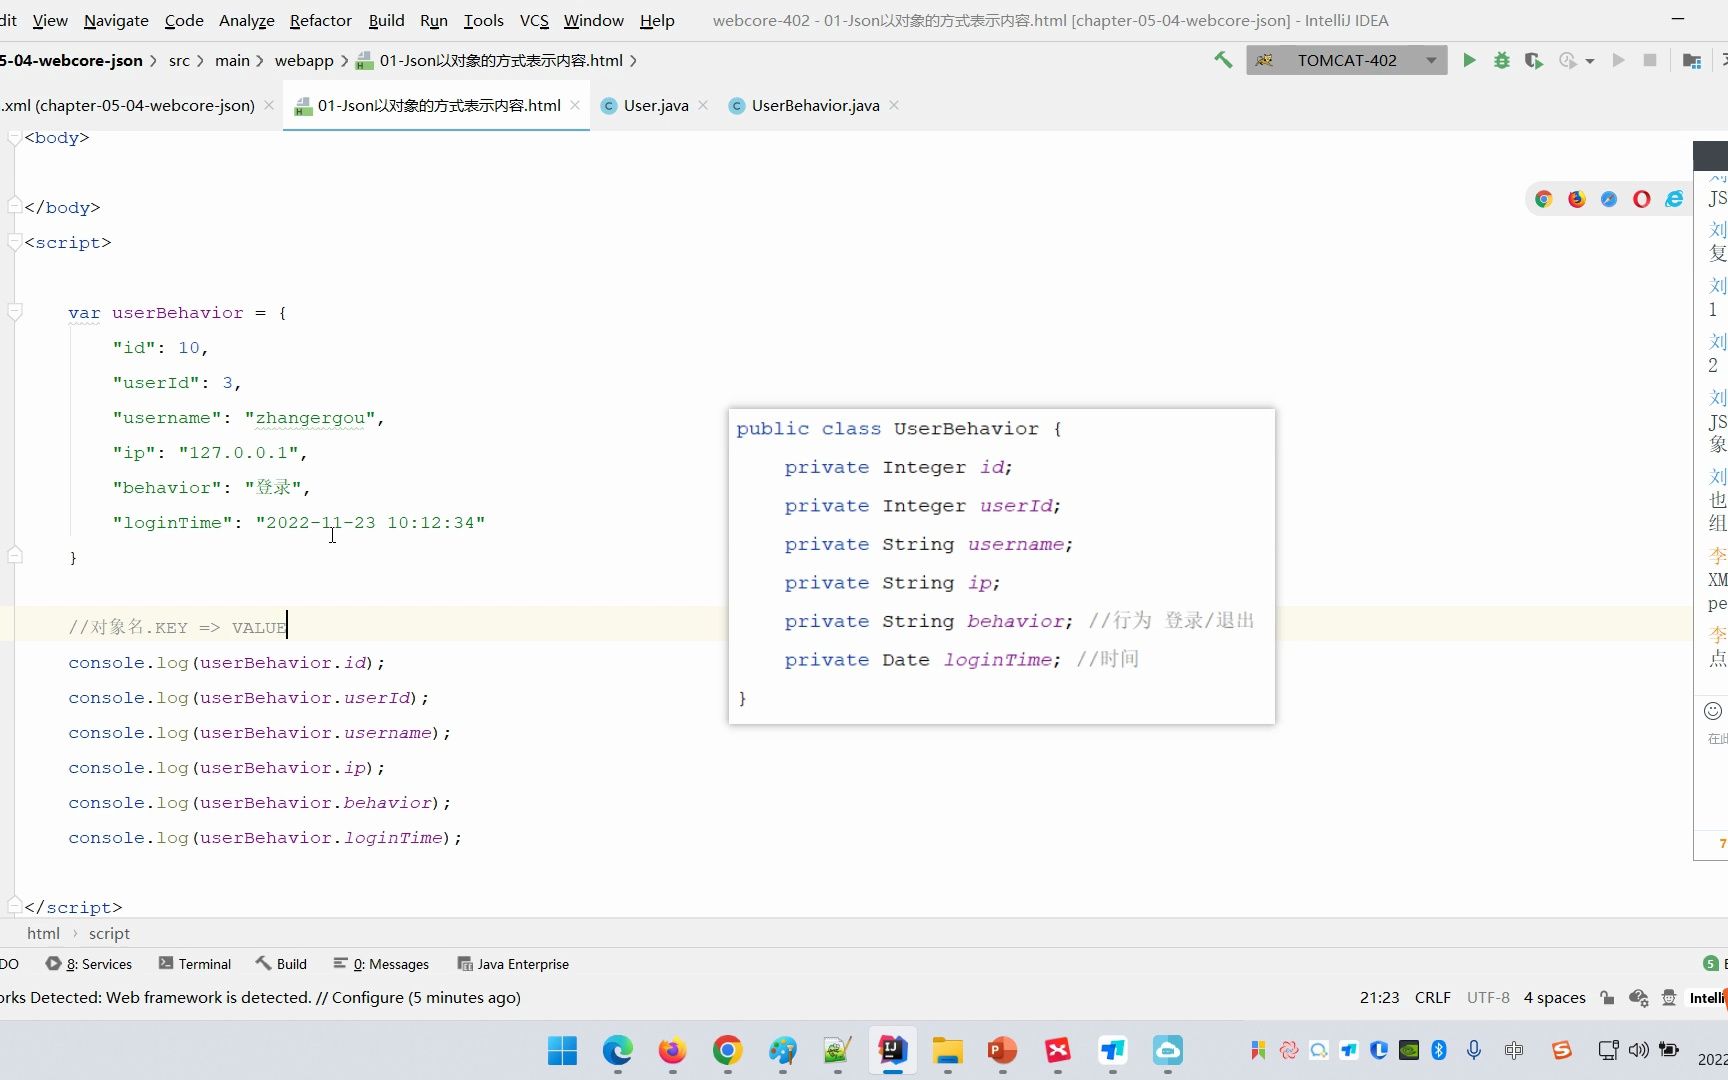Open the Analyze menu
This screenshot has width=1728, height=1080.
pyautogui.click(x=247, y=20)
